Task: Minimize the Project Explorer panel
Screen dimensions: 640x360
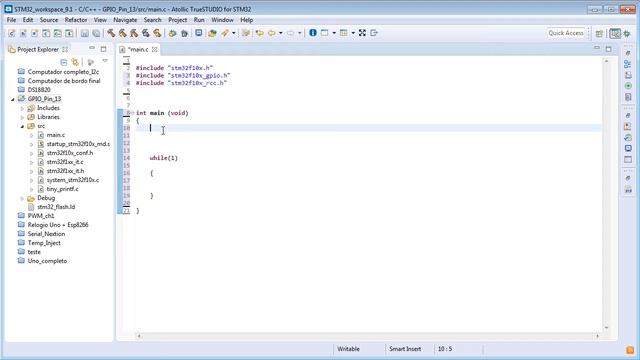Action: (x=92, y=49)
